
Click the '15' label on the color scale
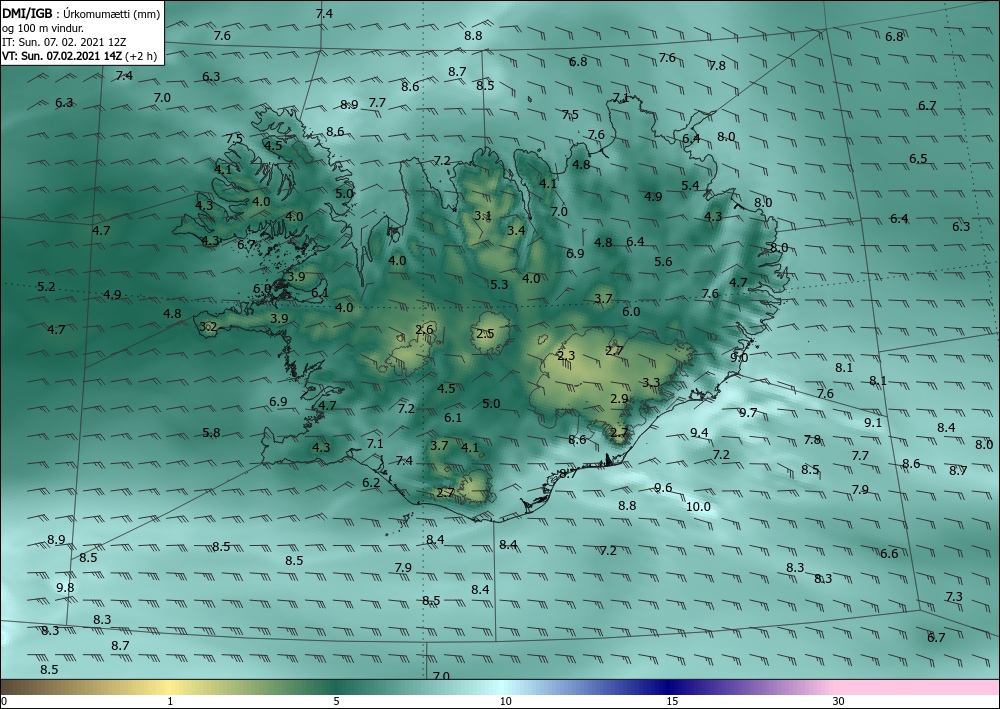tap(672, 701)
